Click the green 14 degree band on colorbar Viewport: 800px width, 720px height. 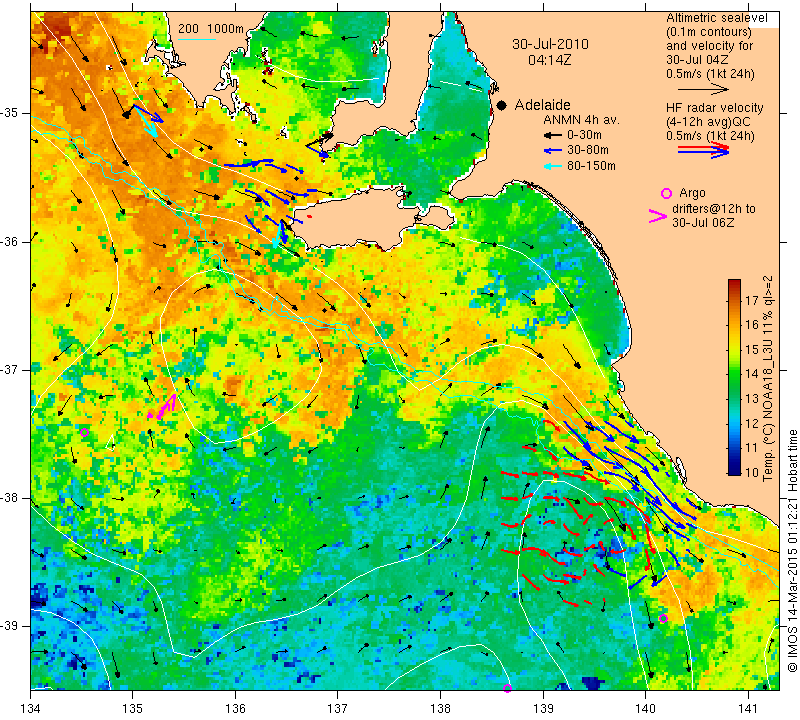pyautogui.click(x=734, y=375)
